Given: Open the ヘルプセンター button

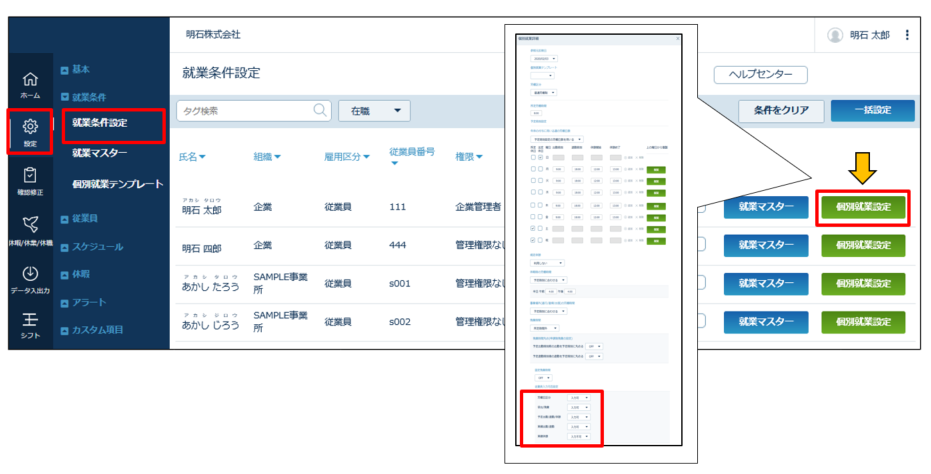Looking at the screenshot, I should [761, 74].
